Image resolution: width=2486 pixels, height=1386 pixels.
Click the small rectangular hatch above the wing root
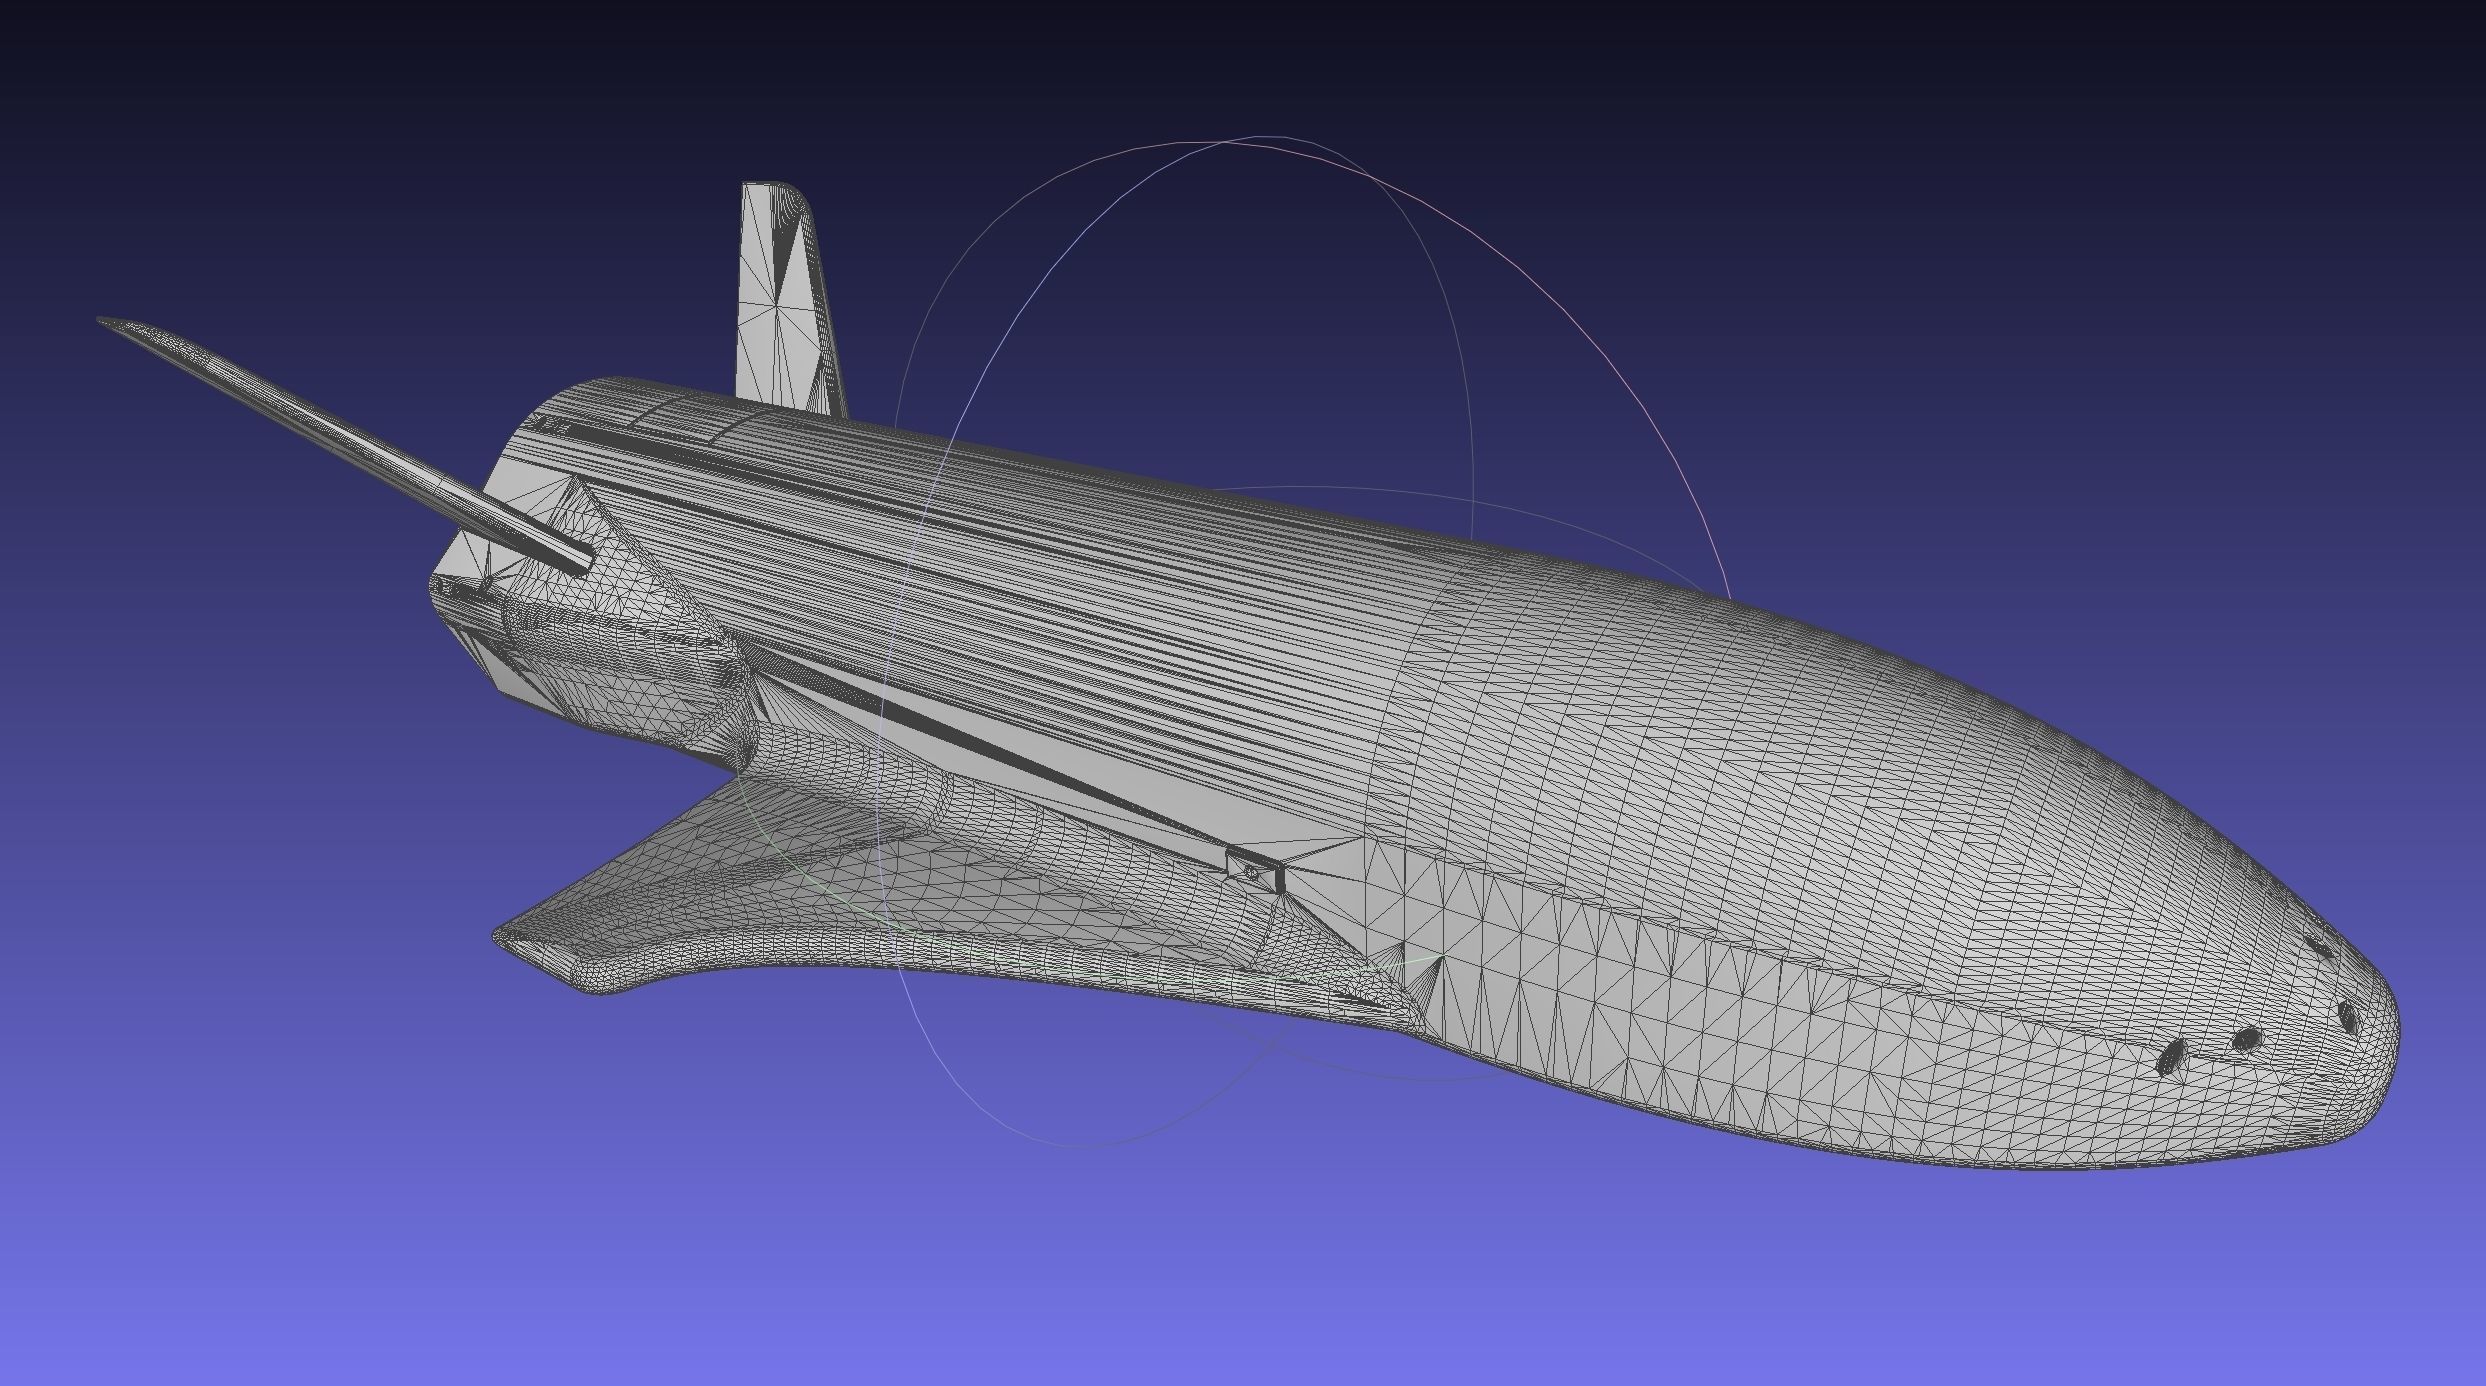point(1253,871)
